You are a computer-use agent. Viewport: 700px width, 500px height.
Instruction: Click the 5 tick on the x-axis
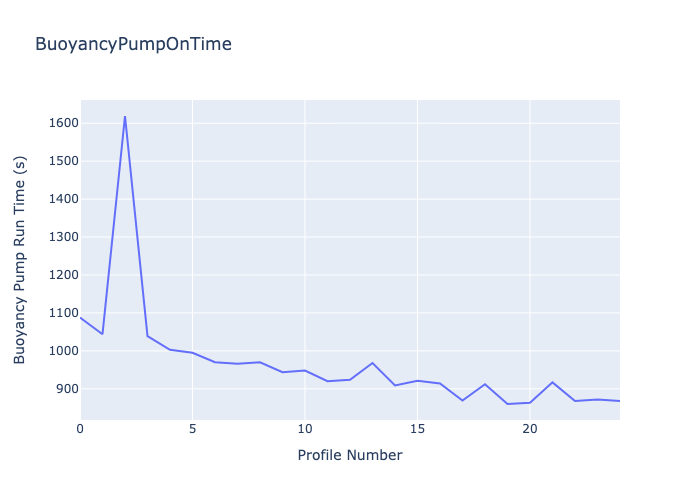[x=192, y=428]
